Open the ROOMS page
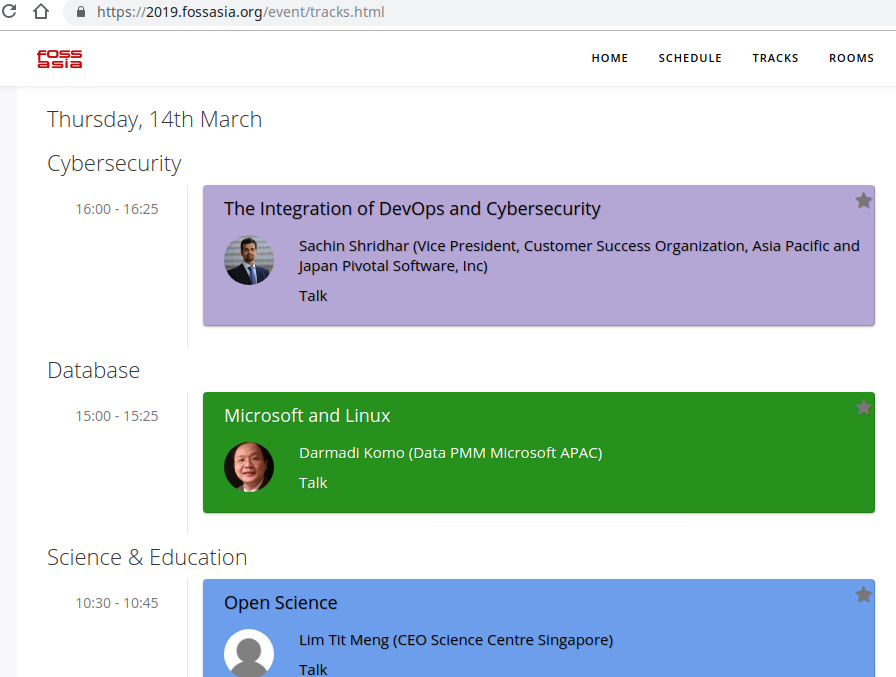The height and width of the screenshot is (677, 896). click(x=851, y=58)
